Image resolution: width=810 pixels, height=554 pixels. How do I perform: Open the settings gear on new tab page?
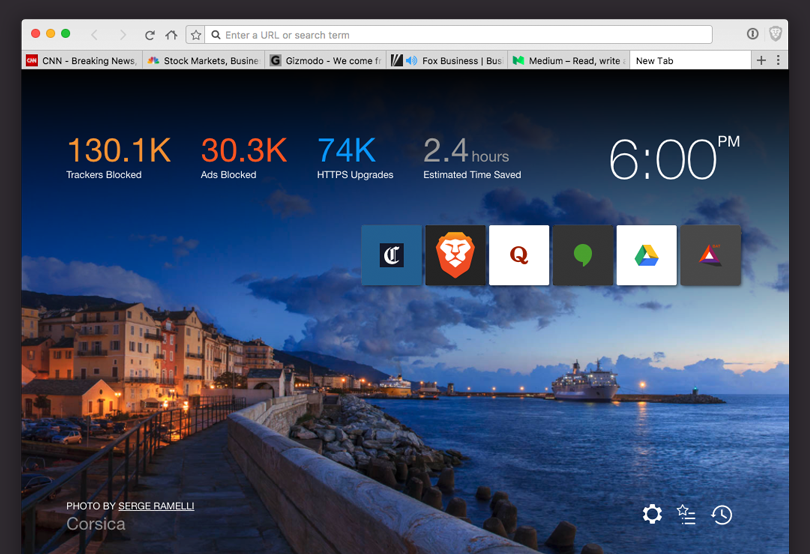point(652,514)
